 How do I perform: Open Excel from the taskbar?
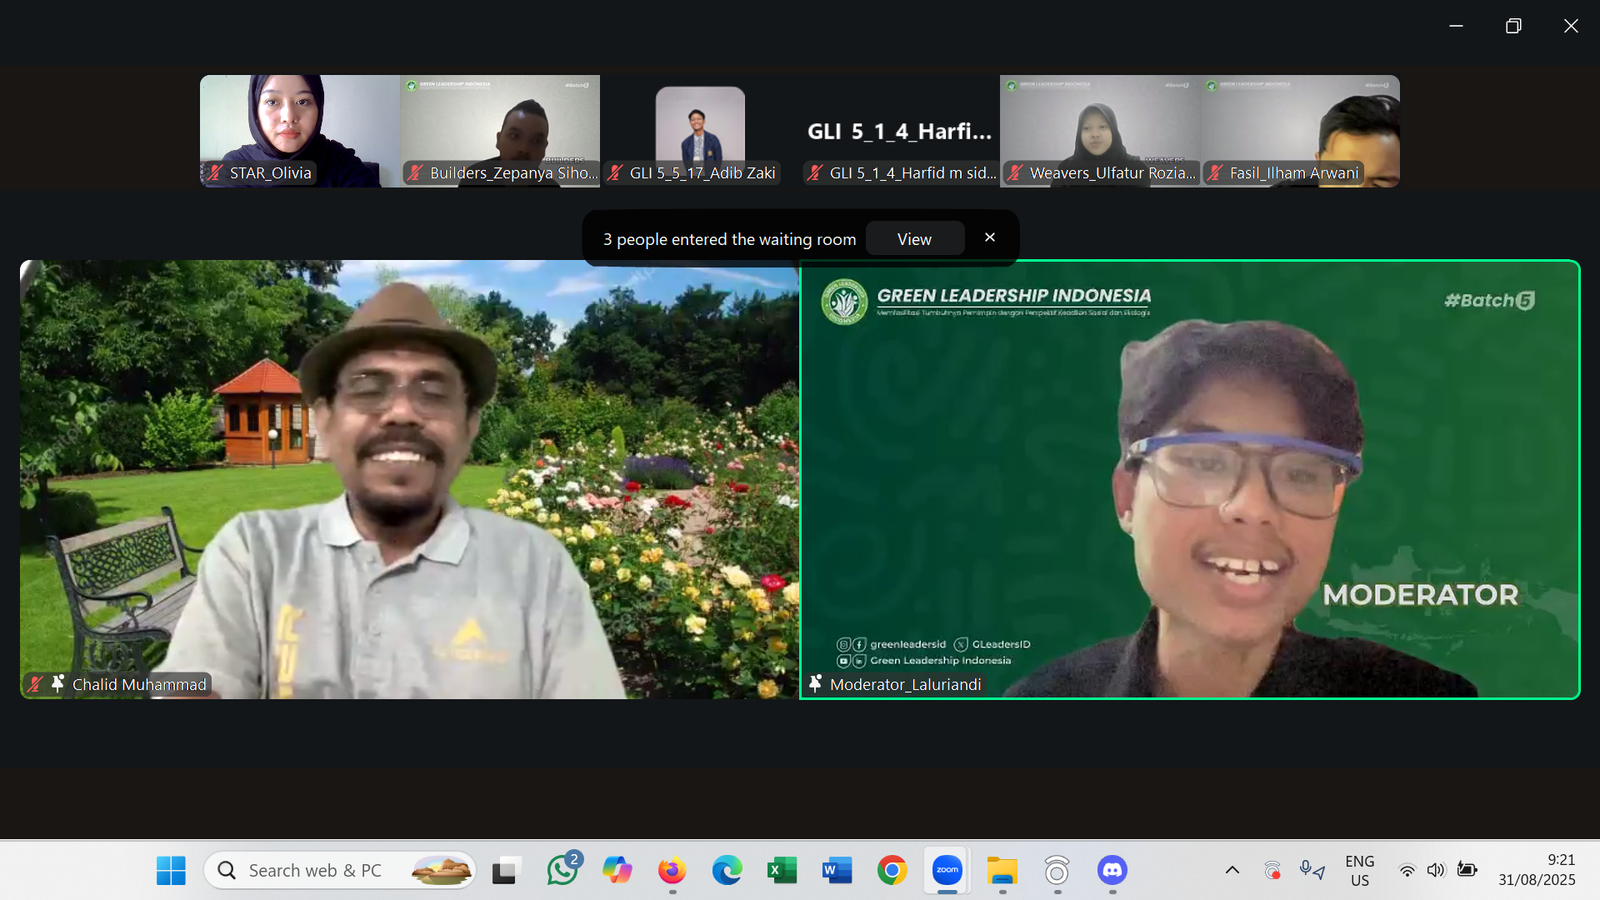click(x=782, y=871)
